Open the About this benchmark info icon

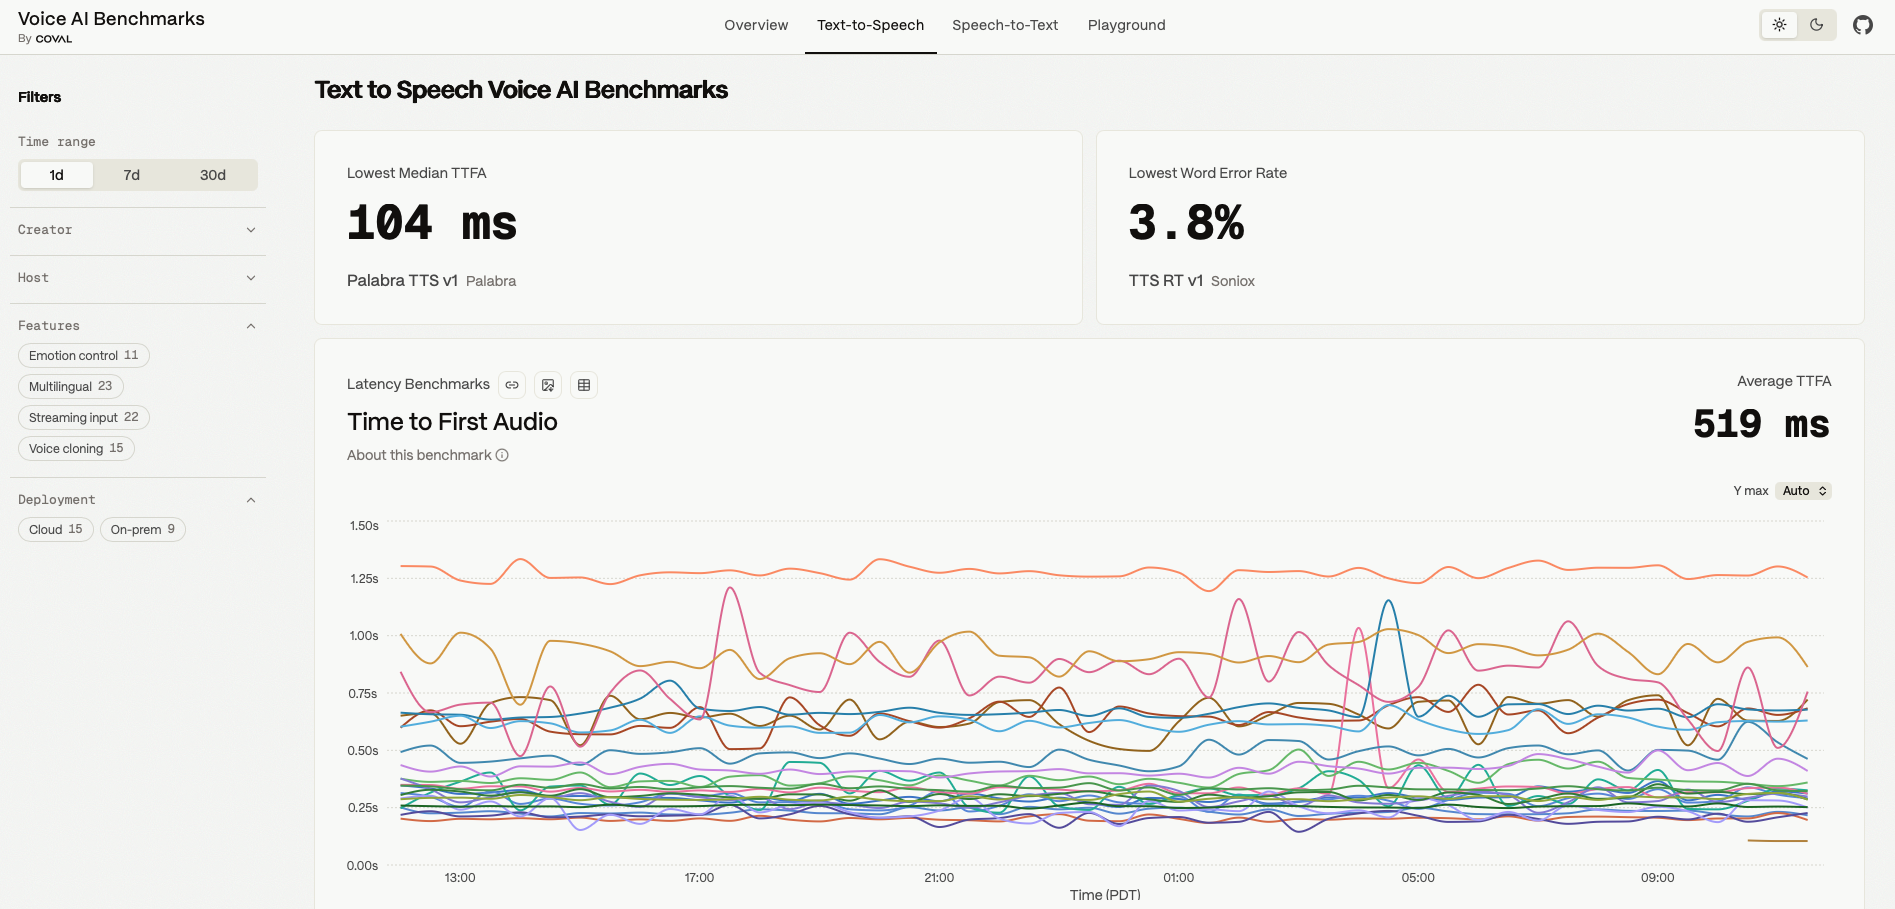tap(502, 455)
